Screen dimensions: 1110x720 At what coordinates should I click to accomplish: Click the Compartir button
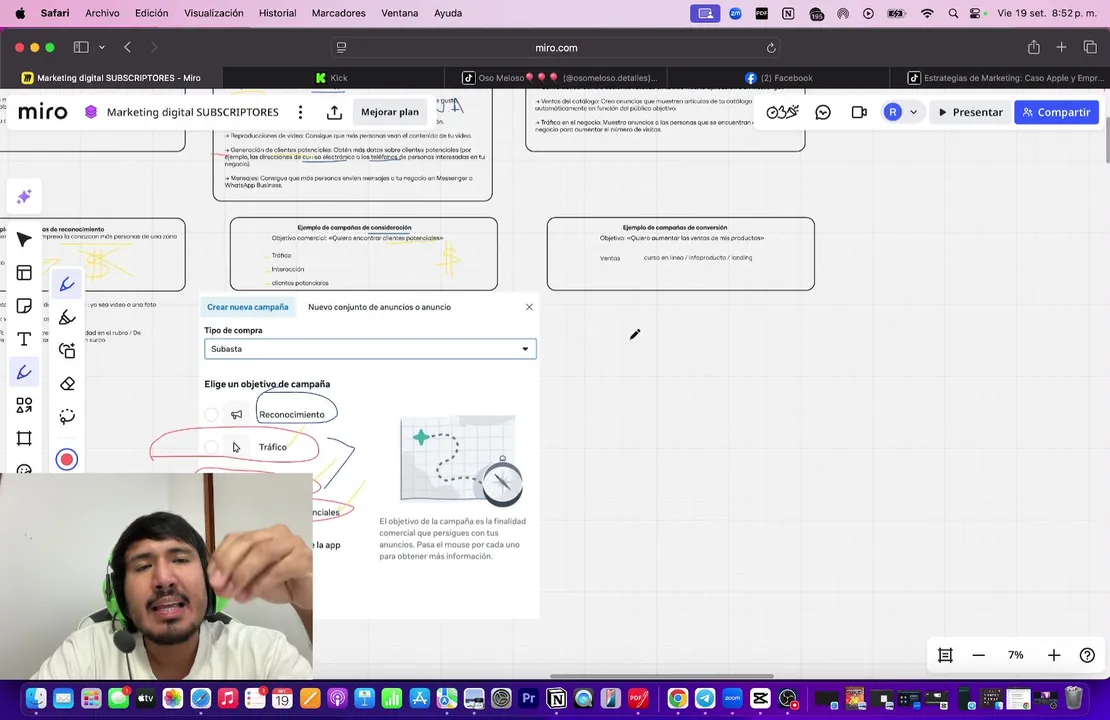(1056, 112)
